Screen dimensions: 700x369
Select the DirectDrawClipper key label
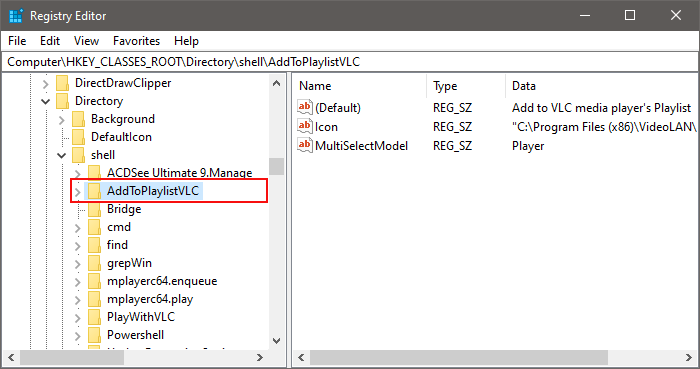coord(123,83)
